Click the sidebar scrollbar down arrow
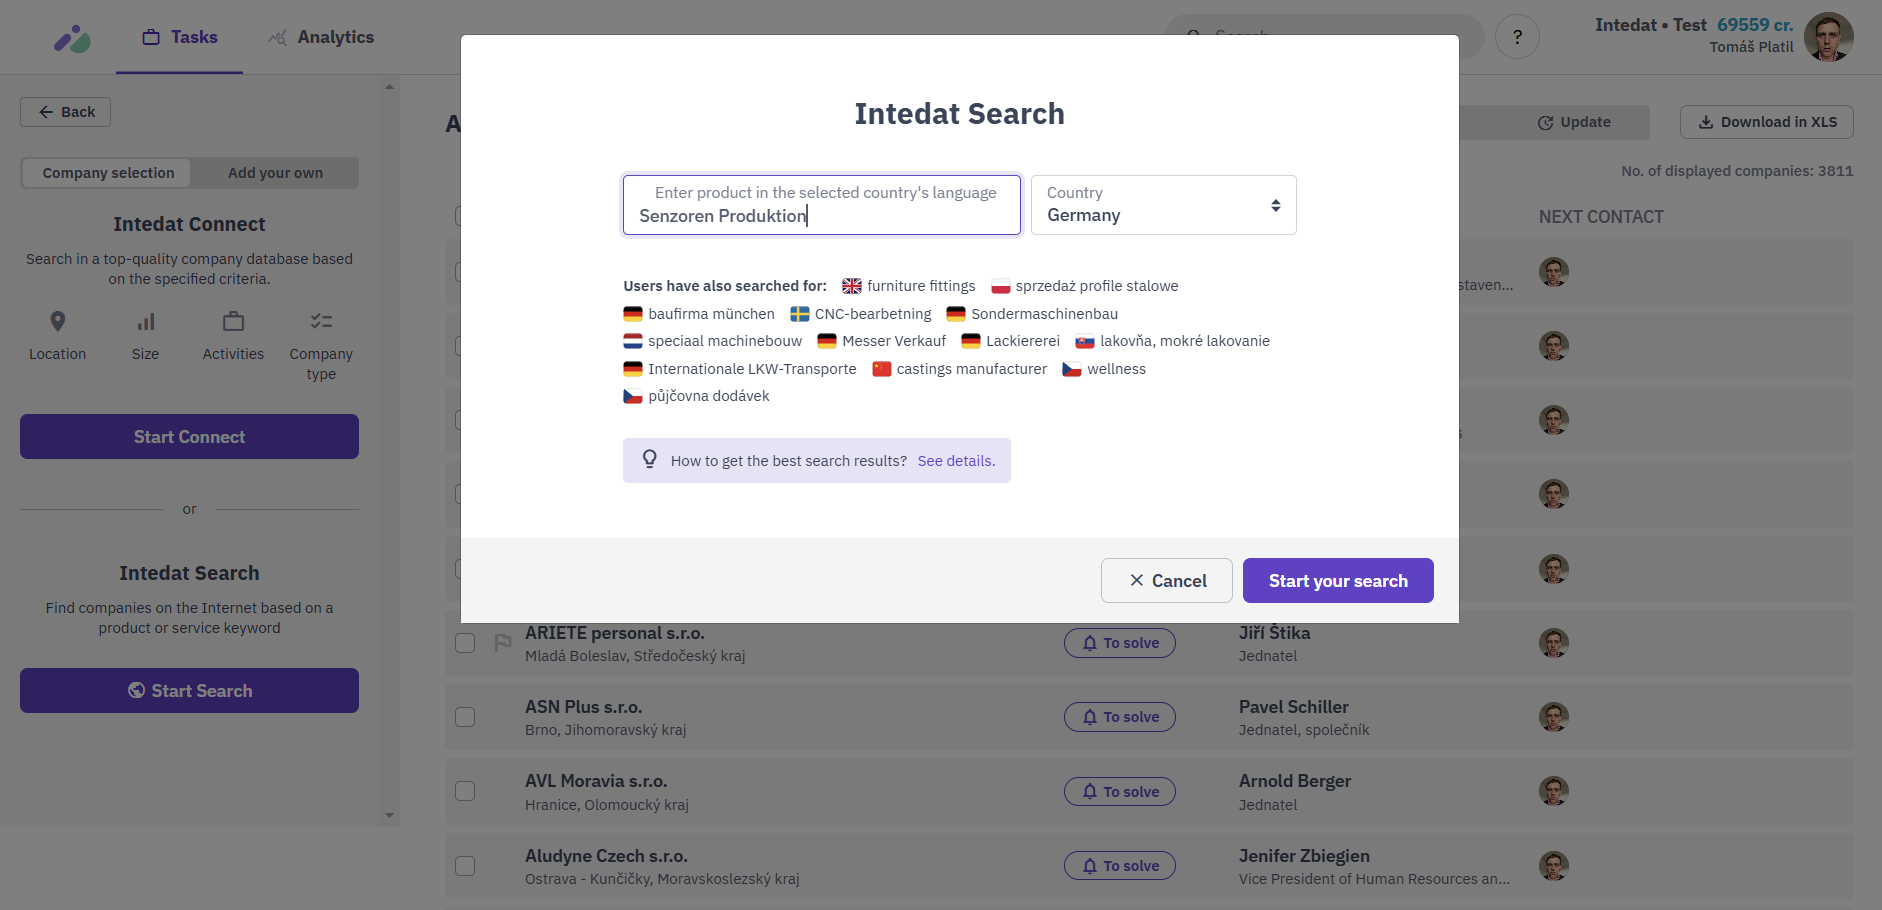 click(389, 816)
